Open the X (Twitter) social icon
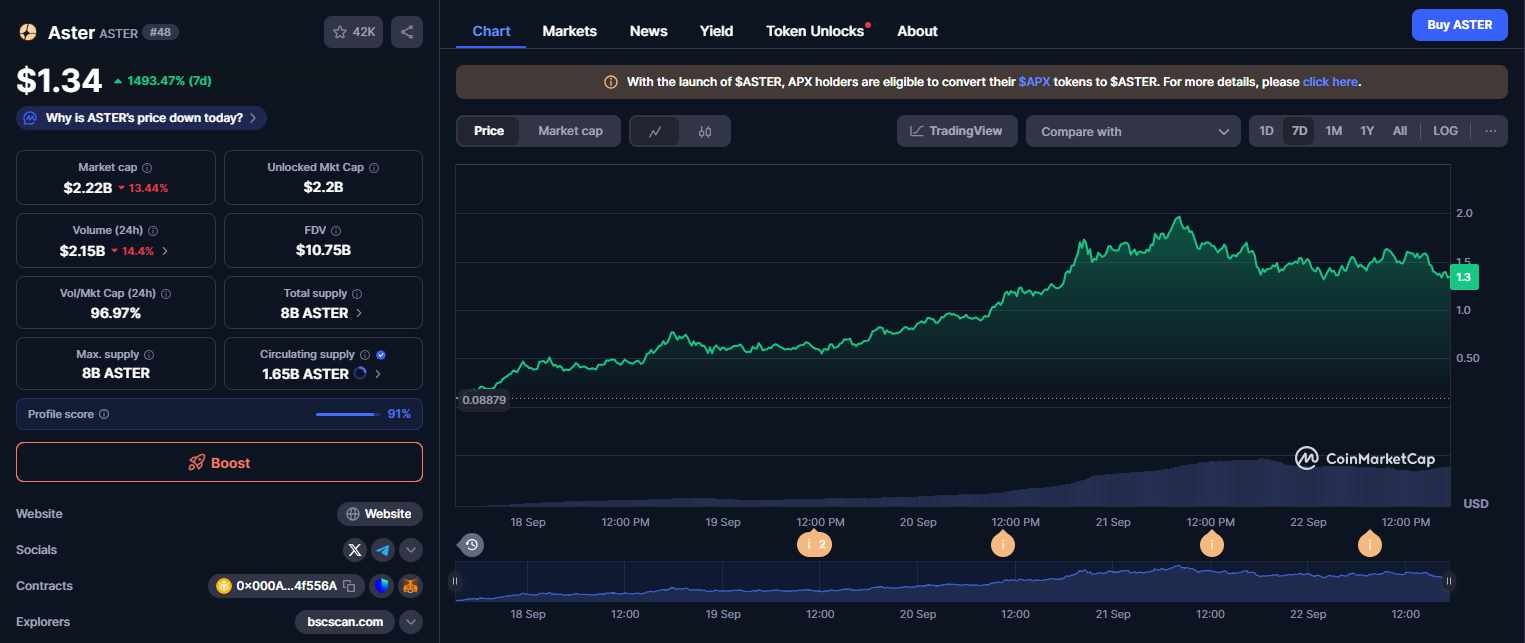Screen dimensions: 1525x643 tap(355, 550)
